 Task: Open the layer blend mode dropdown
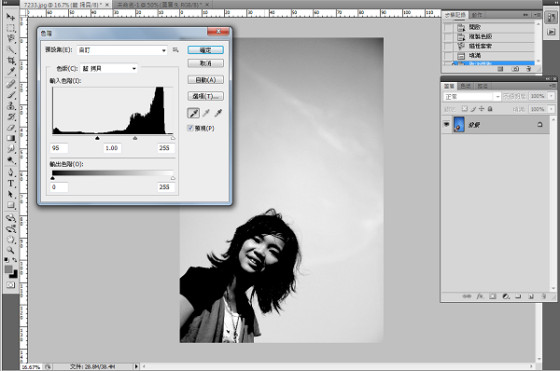point(472,96)
